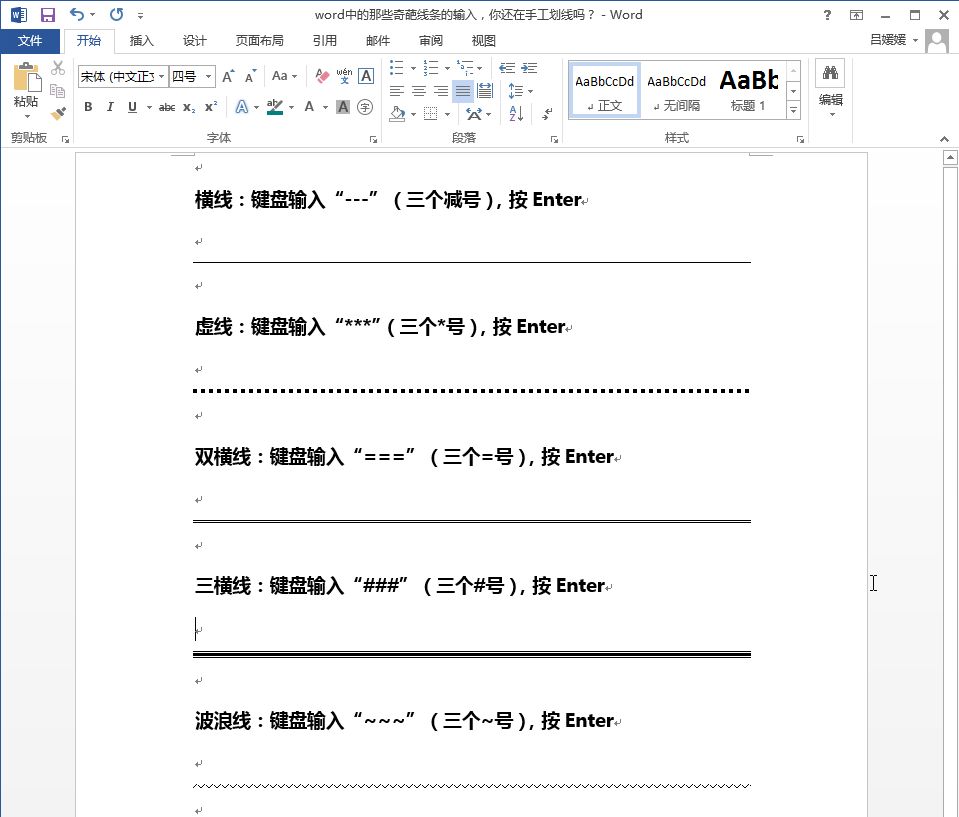Viewport: 959px width, 817px height.
Task: Open the Font dialog launcher
Action: (372, 140)
